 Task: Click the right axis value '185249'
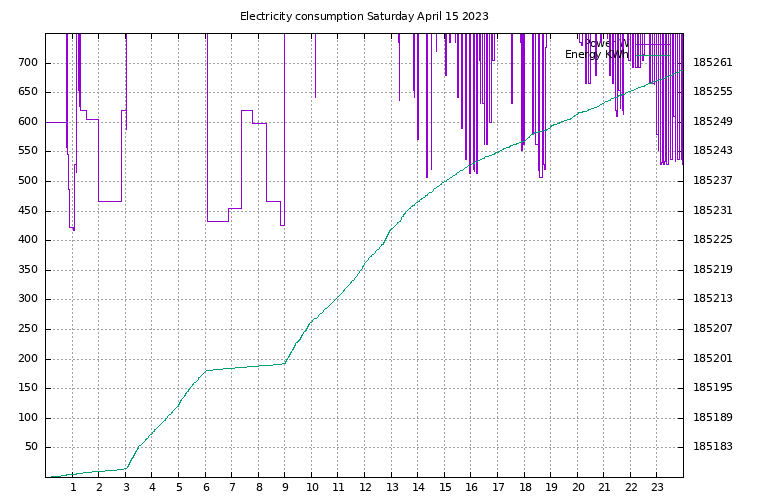click(x=713, y=121)
